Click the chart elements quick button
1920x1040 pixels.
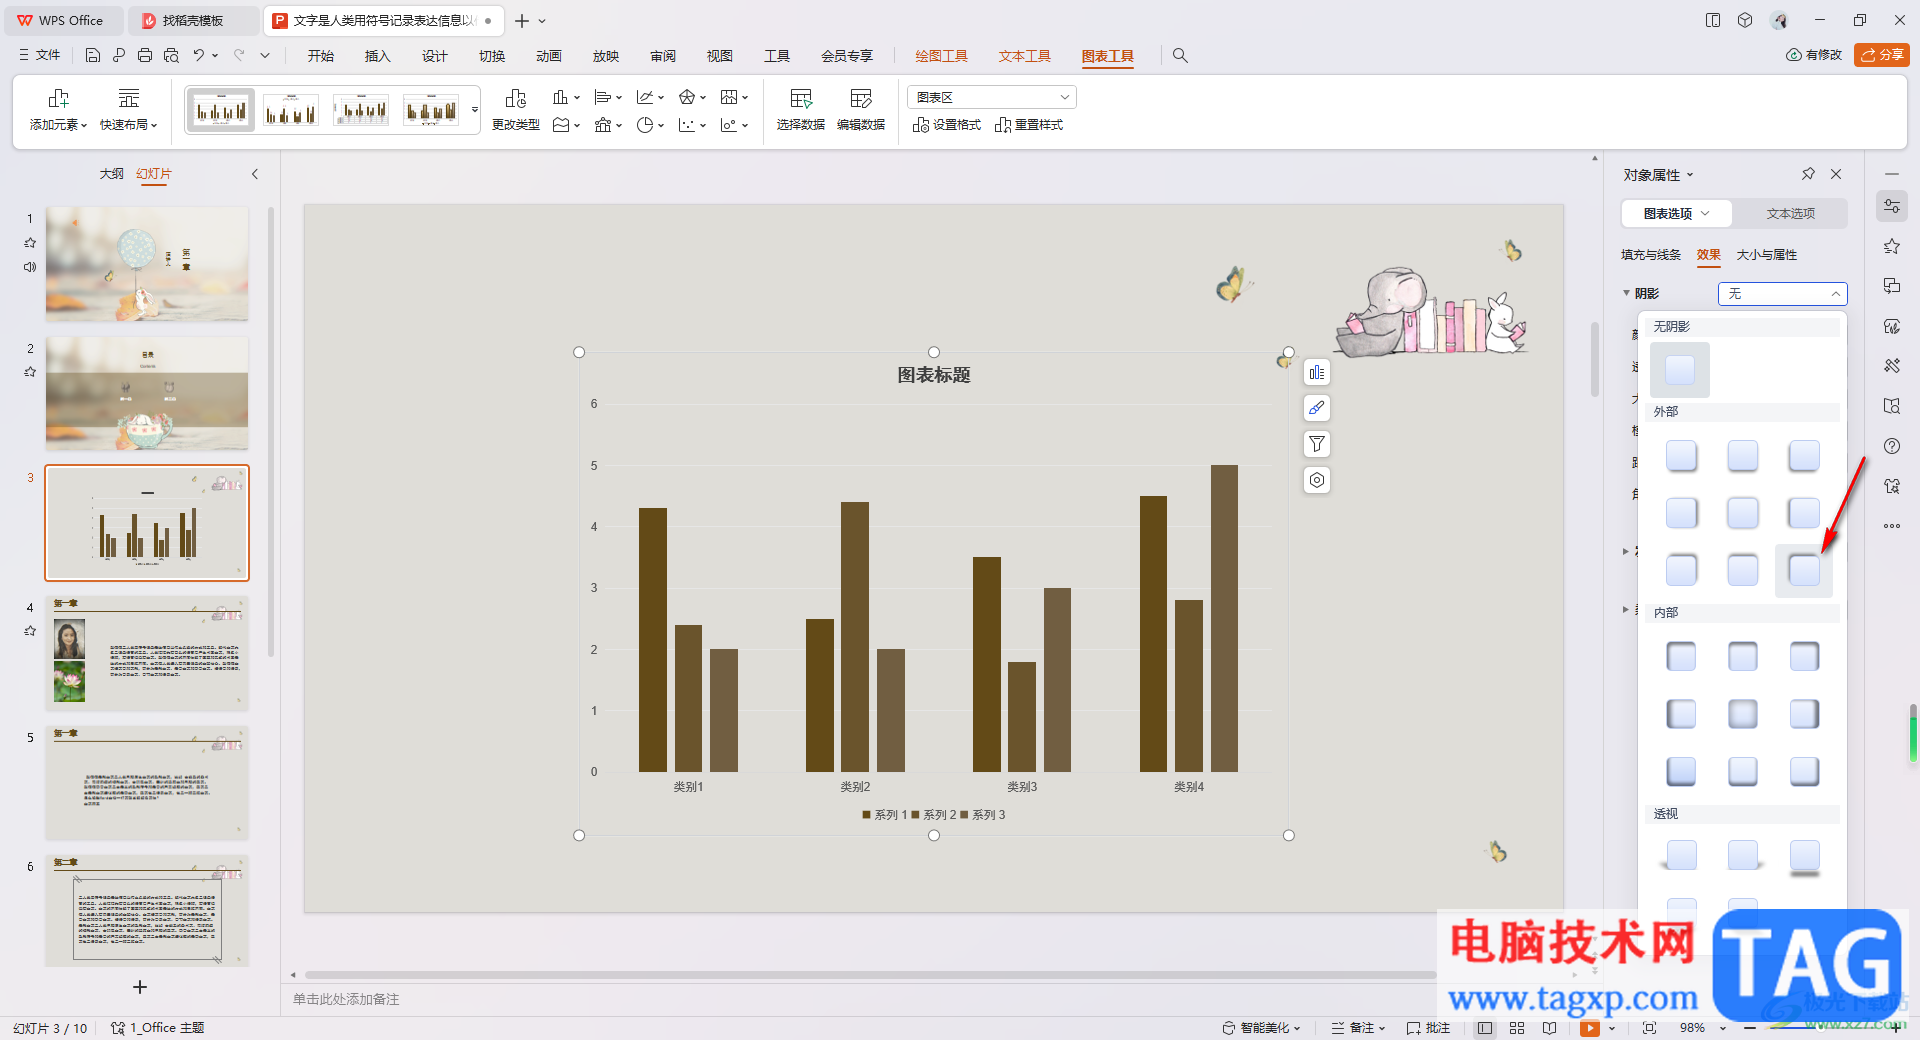(x=1317, y=372)
